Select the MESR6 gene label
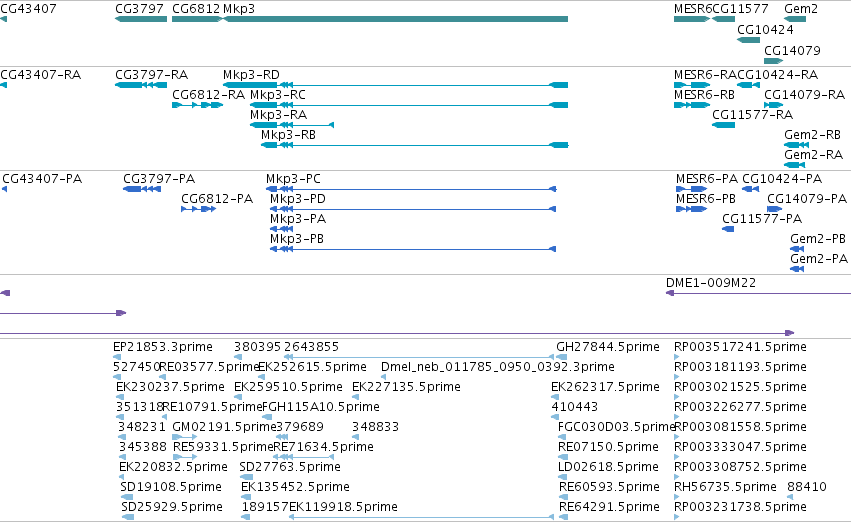The width and height of the screenshot is (851, 522). [693, 9]
